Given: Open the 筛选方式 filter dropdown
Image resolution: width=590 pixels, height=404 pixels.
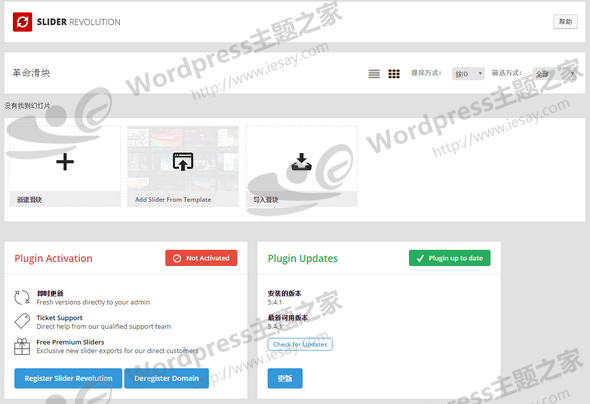Looking at the screenshot, I should 555,74.
